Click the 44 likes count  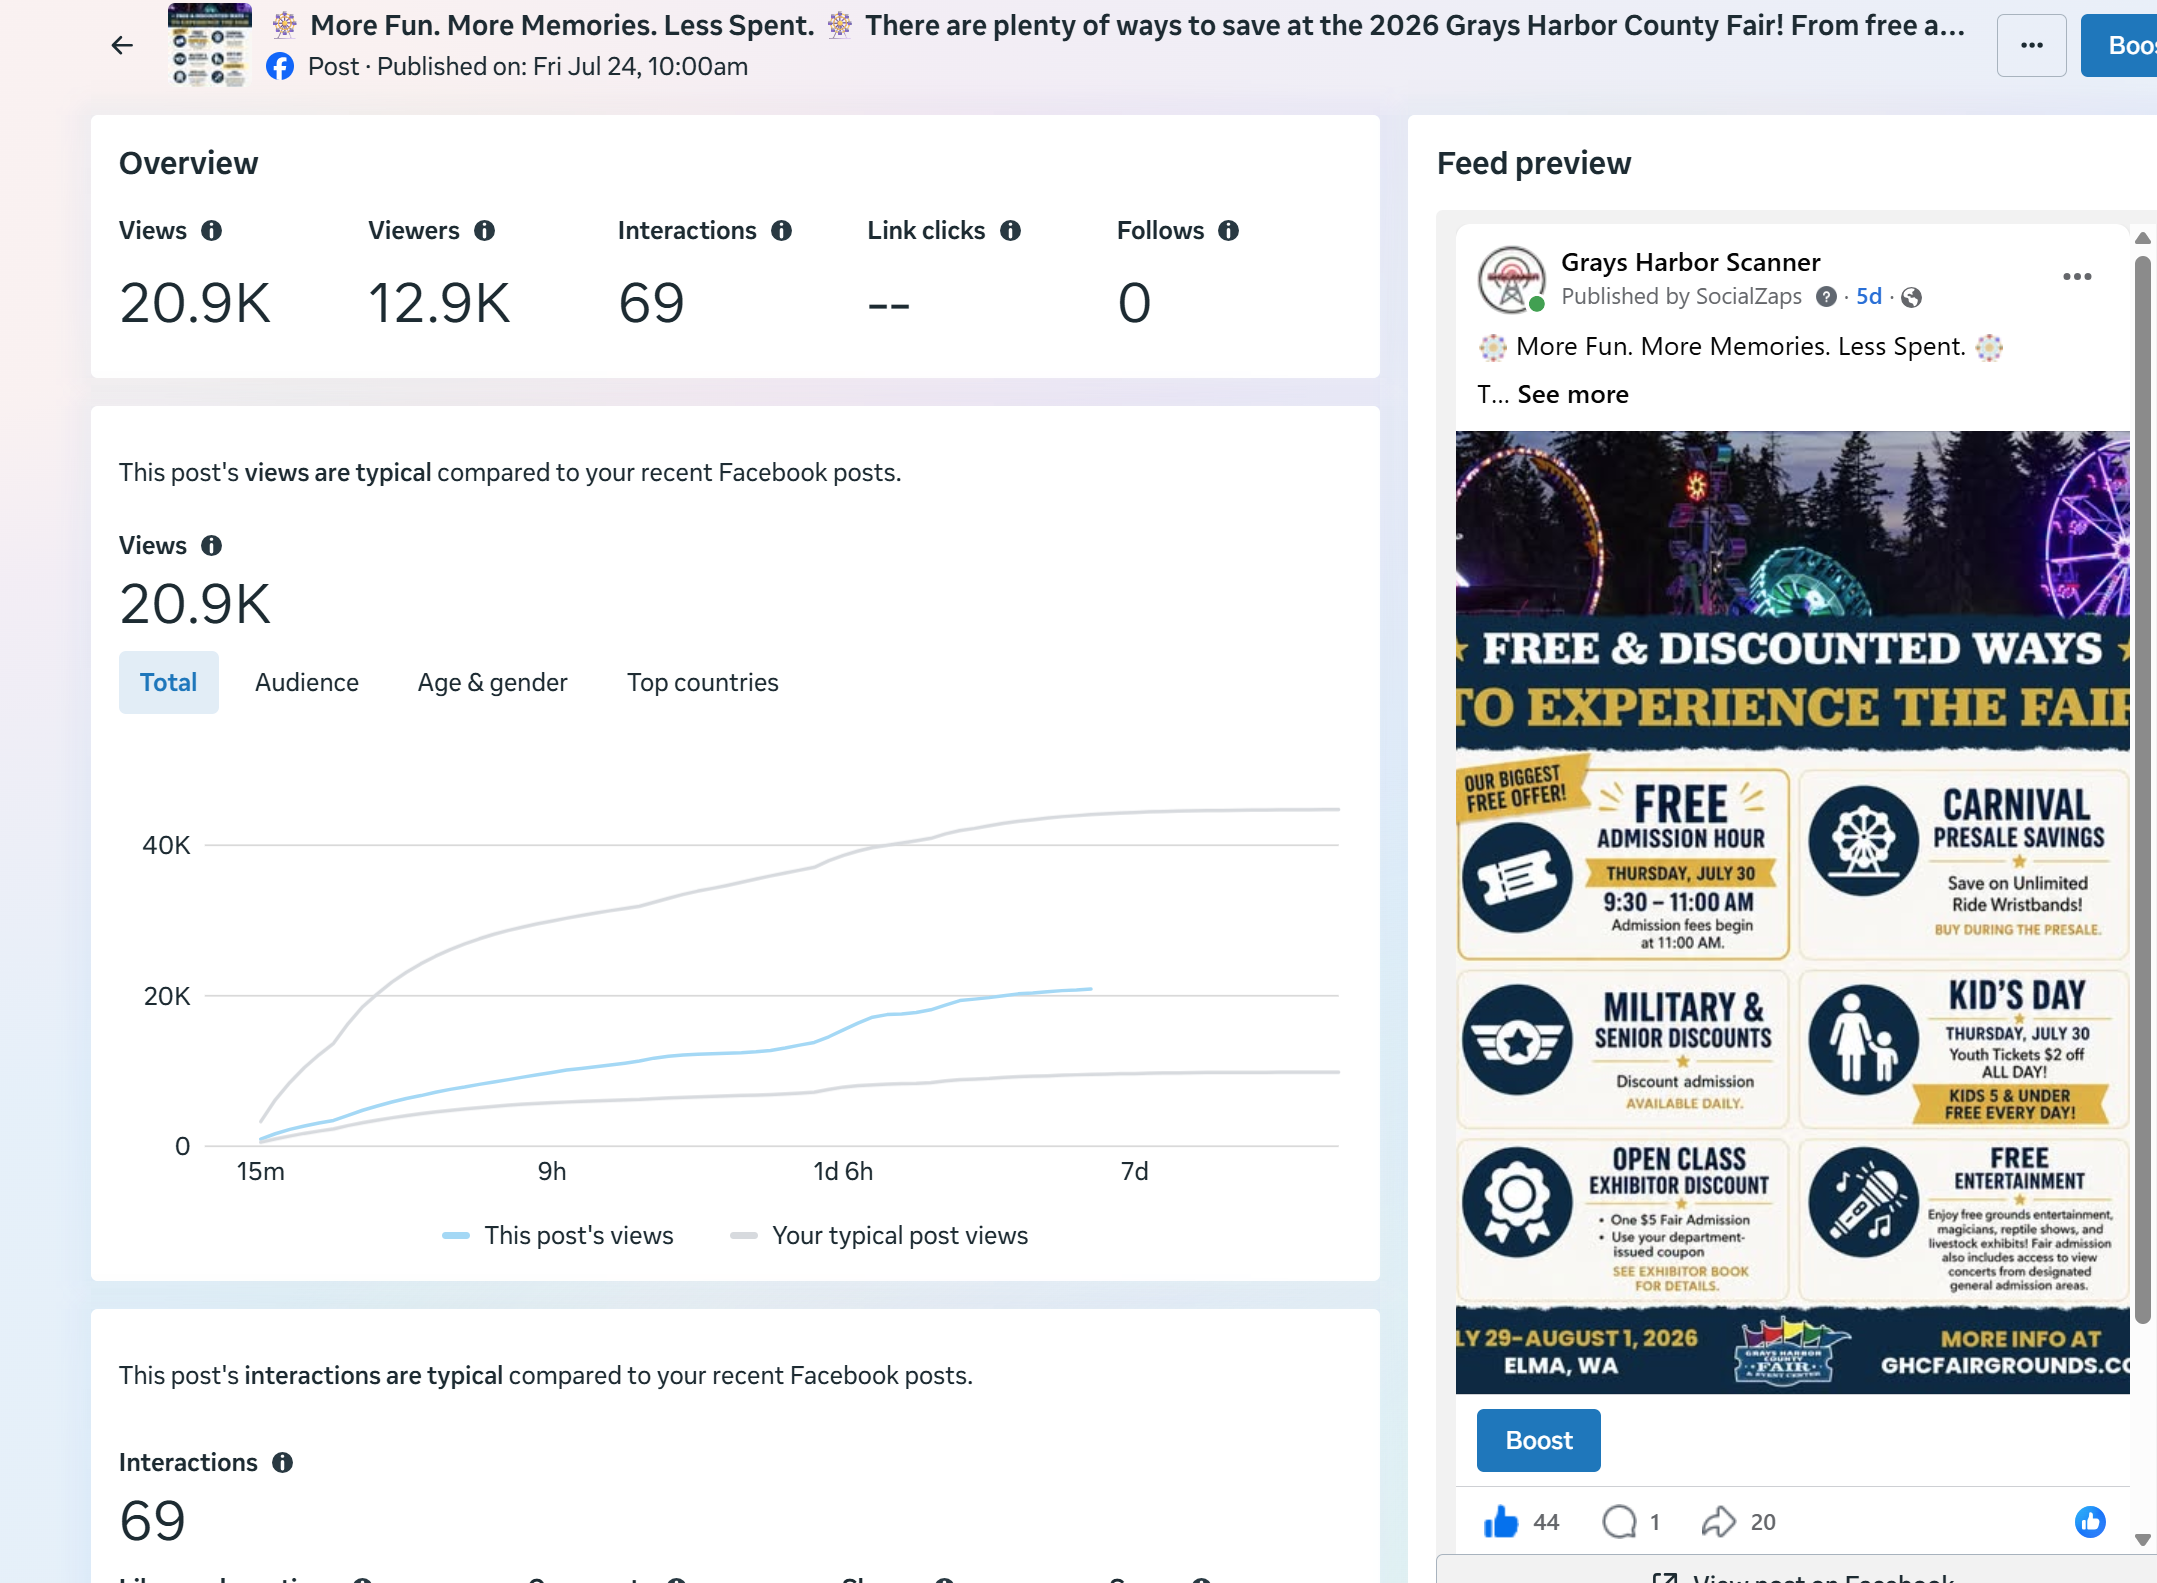point(1546,1523)
